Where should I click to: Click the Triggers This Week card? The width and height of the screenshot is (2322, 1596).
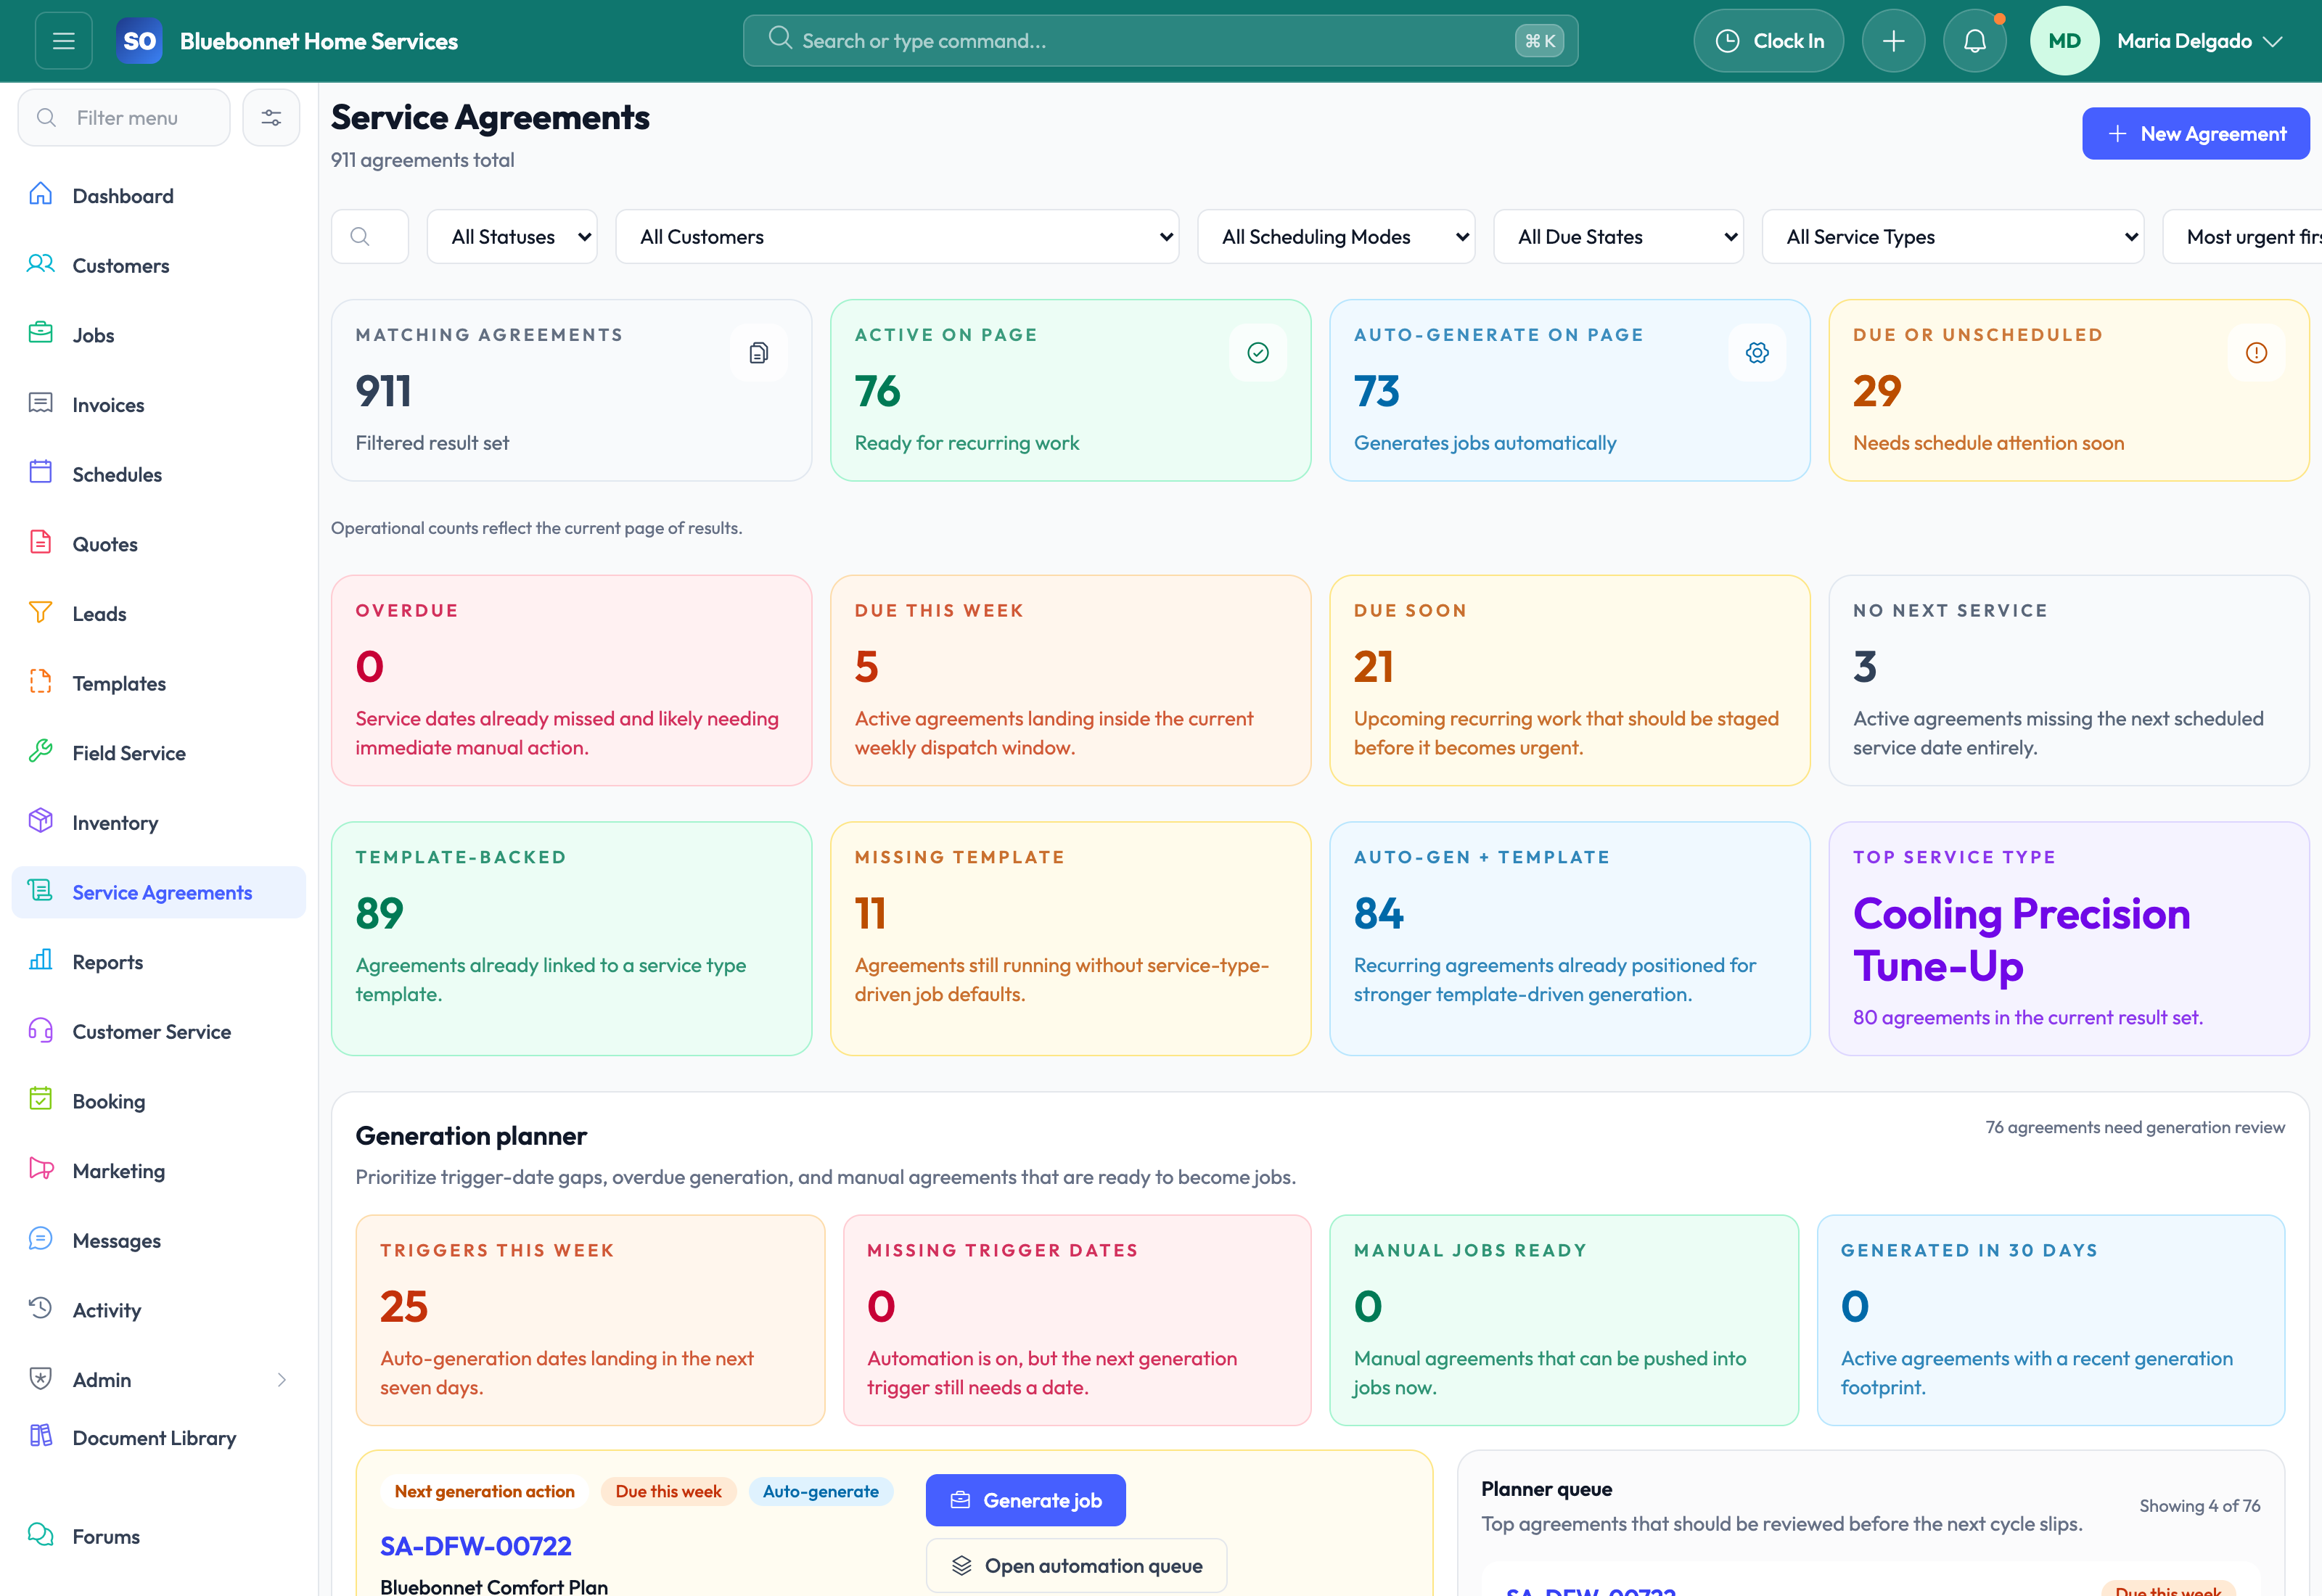590,1320
